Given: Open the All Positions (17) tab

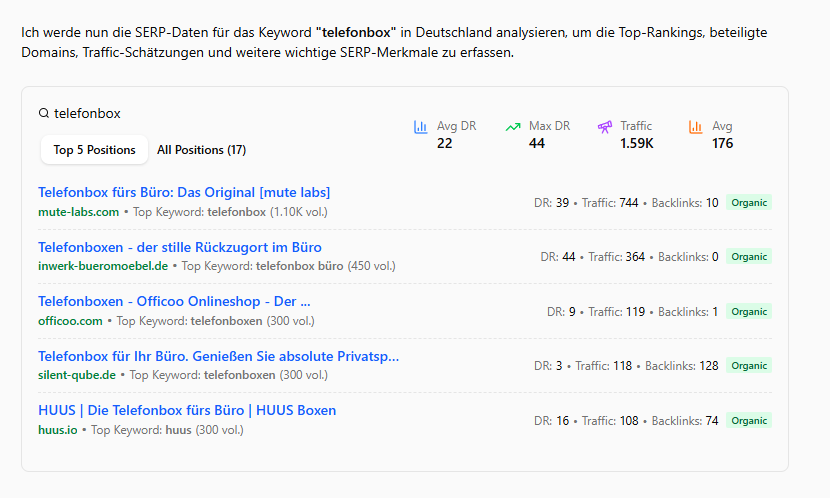Looking at the screenshot, I should point(202,150).
